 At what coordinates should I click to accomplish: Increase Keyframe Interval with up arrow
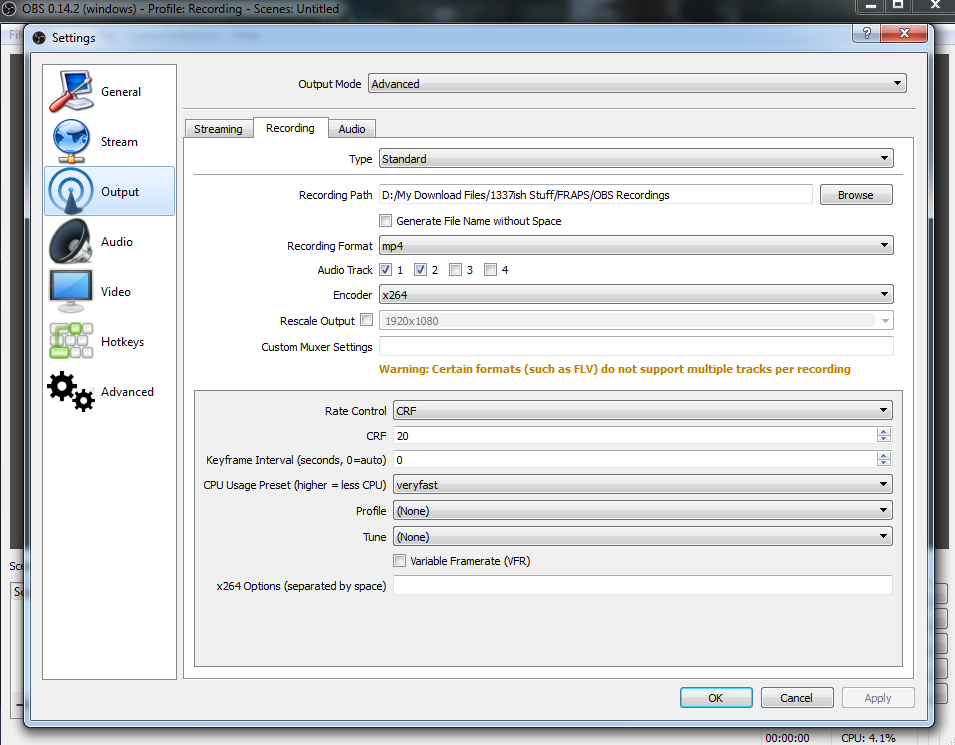pyautogui.click(x=884, y=455)
